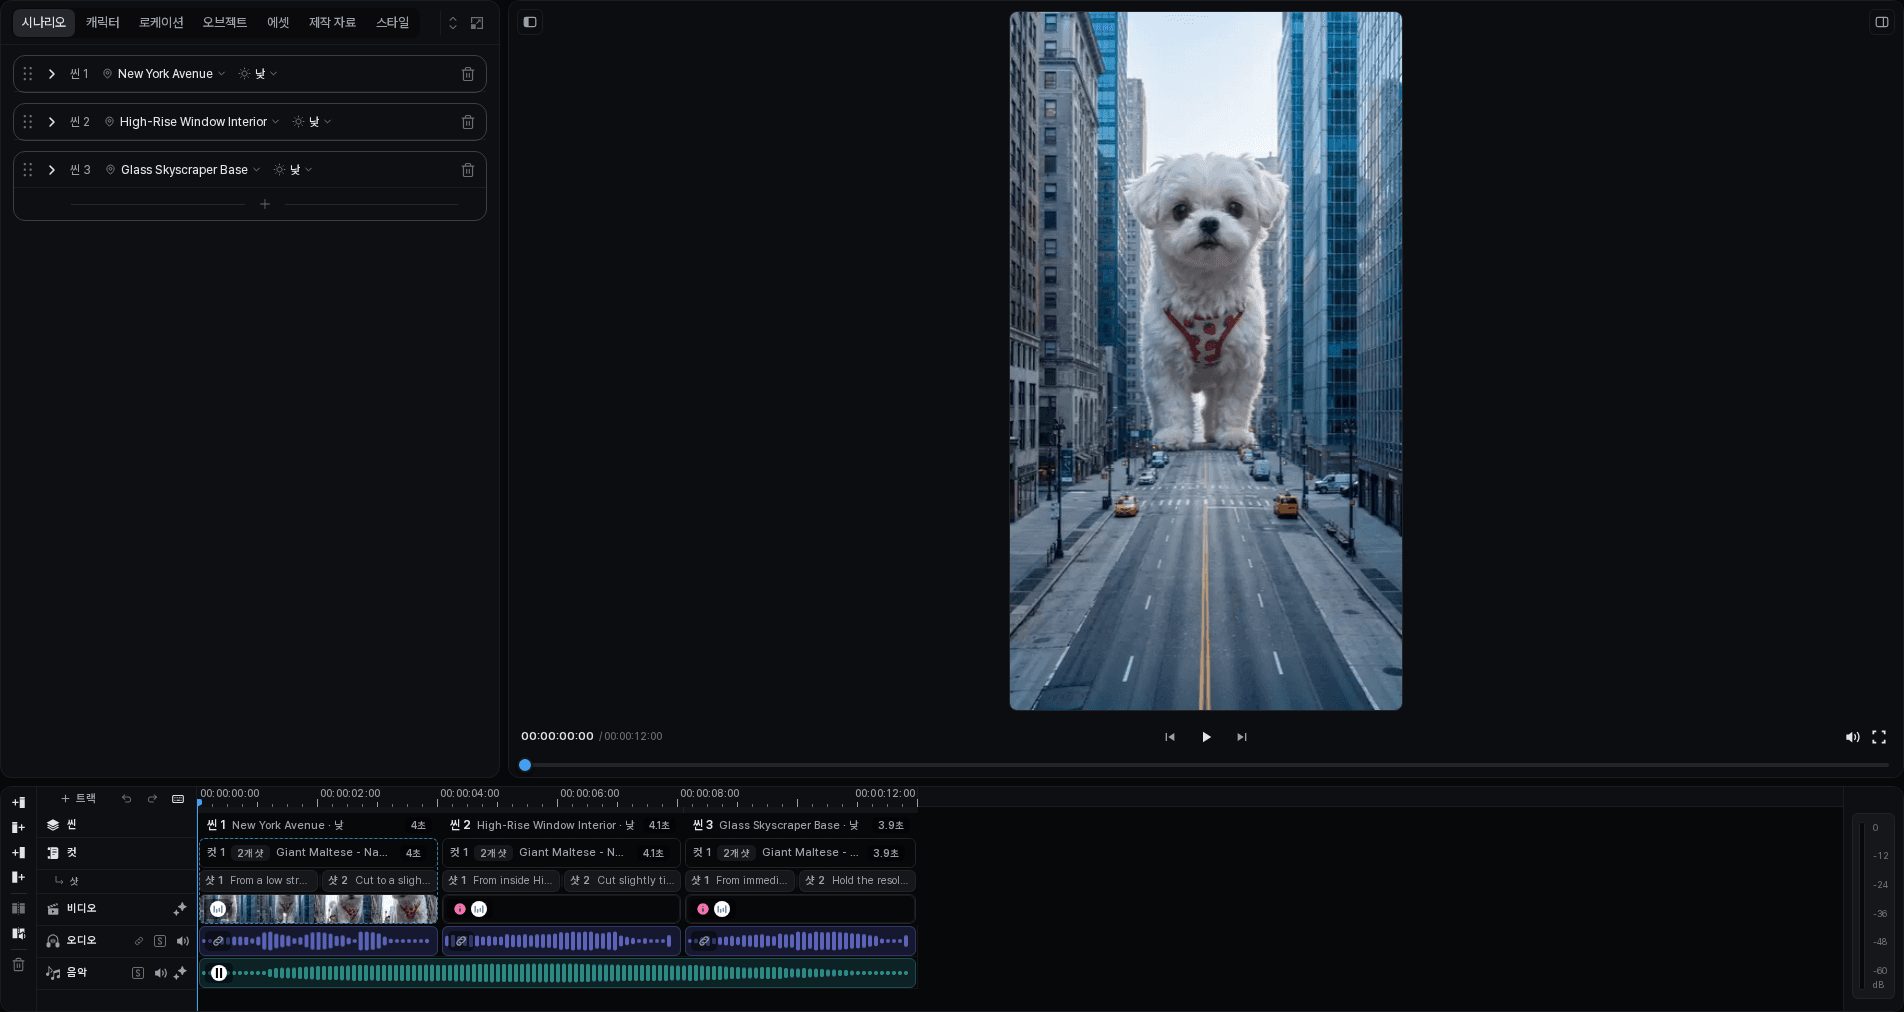Undo the last timeline action
The image size is (1904, 1012).
point(126,799)
